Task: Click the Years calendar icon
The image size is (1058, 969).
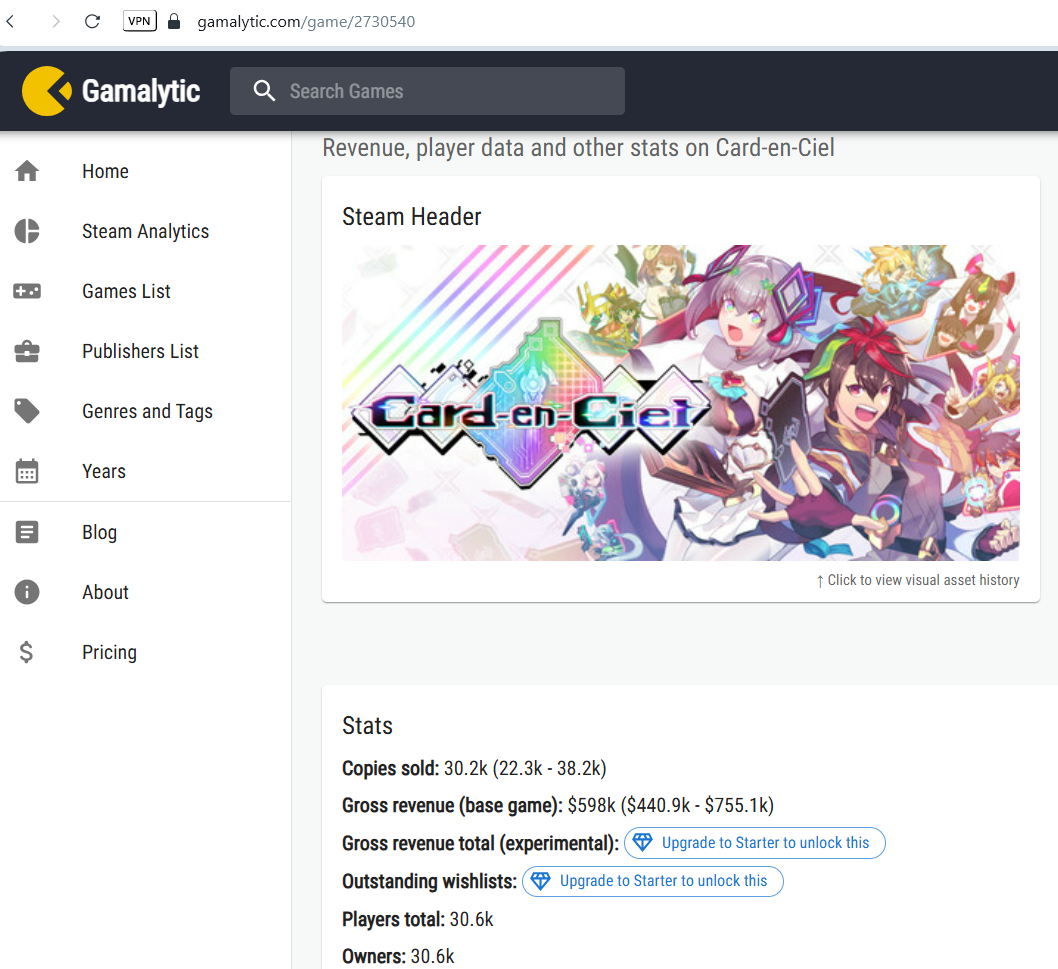Action: click(x=27, y=471)
